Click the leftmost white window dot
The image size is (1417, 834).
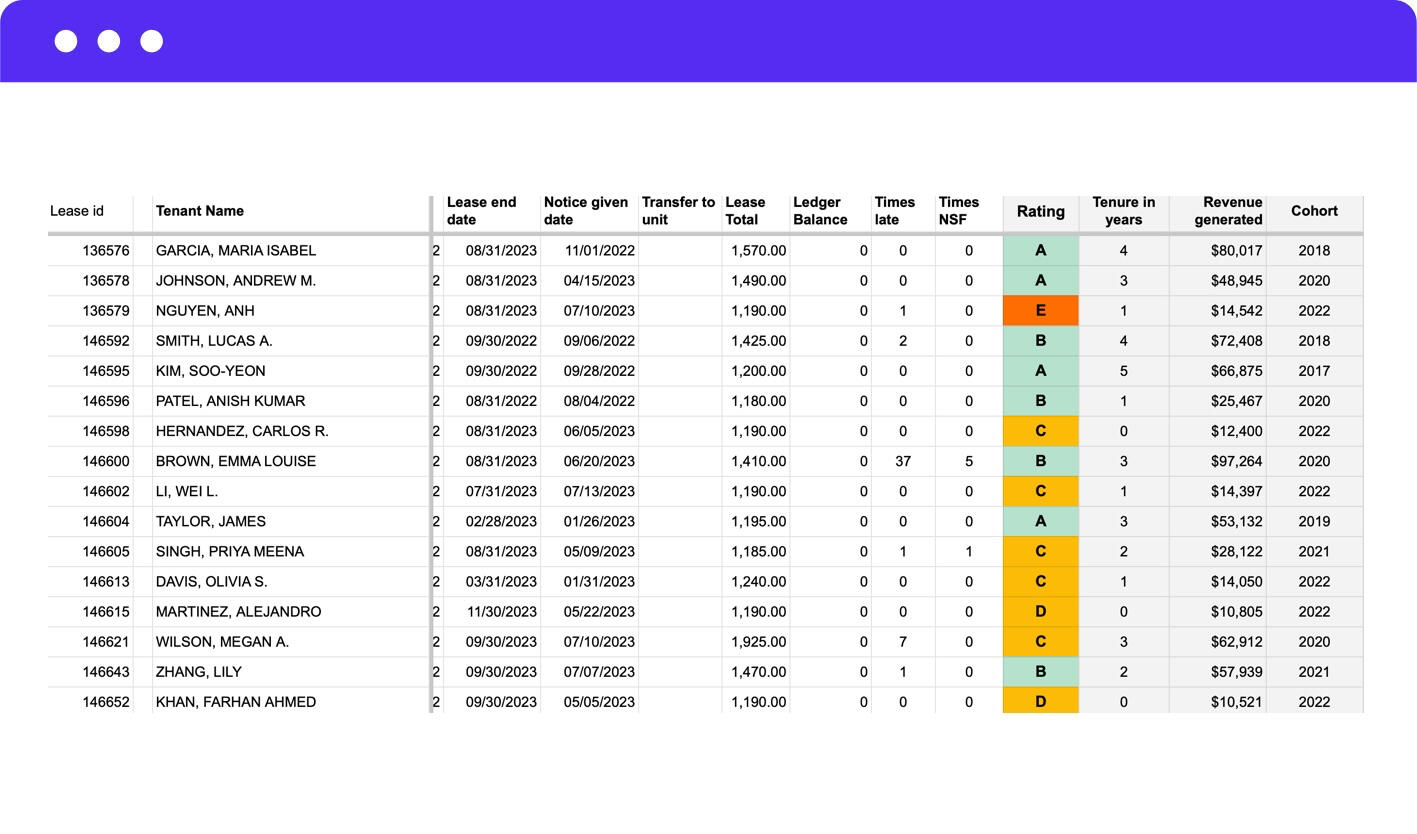click(66, 41)
